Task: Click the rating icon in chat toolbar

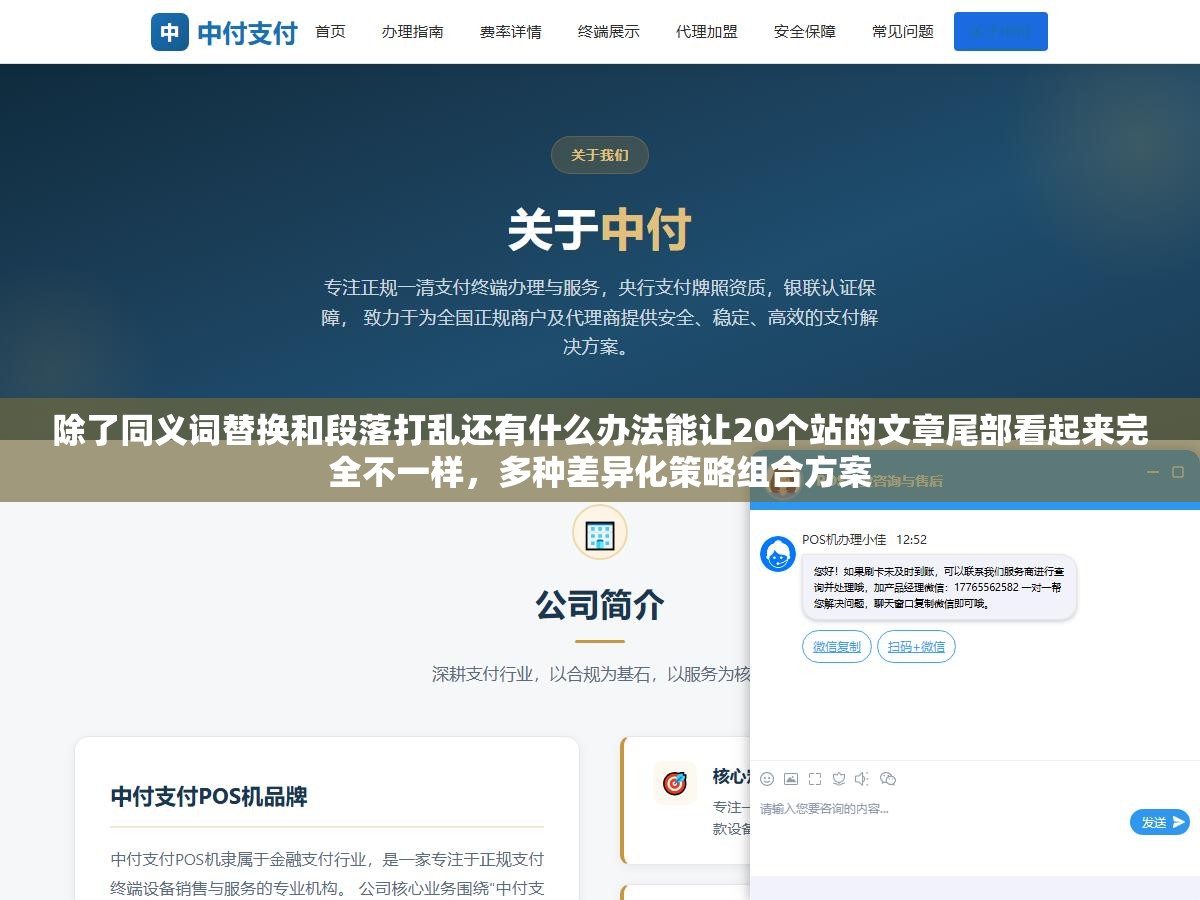Action: pyautogui.click(x=839, y=779)
